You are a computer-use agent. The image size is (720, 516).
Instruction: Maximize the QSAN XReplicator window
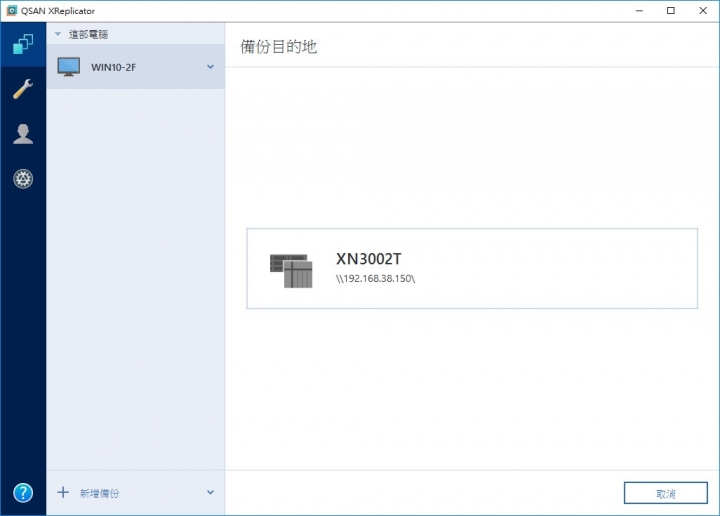pos(671,10)
